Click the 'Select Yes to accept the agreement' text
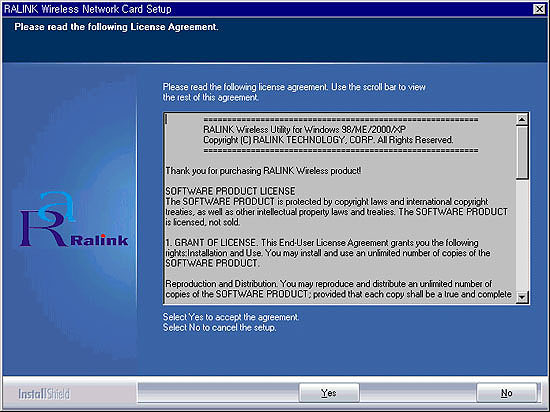The image size is (550, 412). point(231,317)
